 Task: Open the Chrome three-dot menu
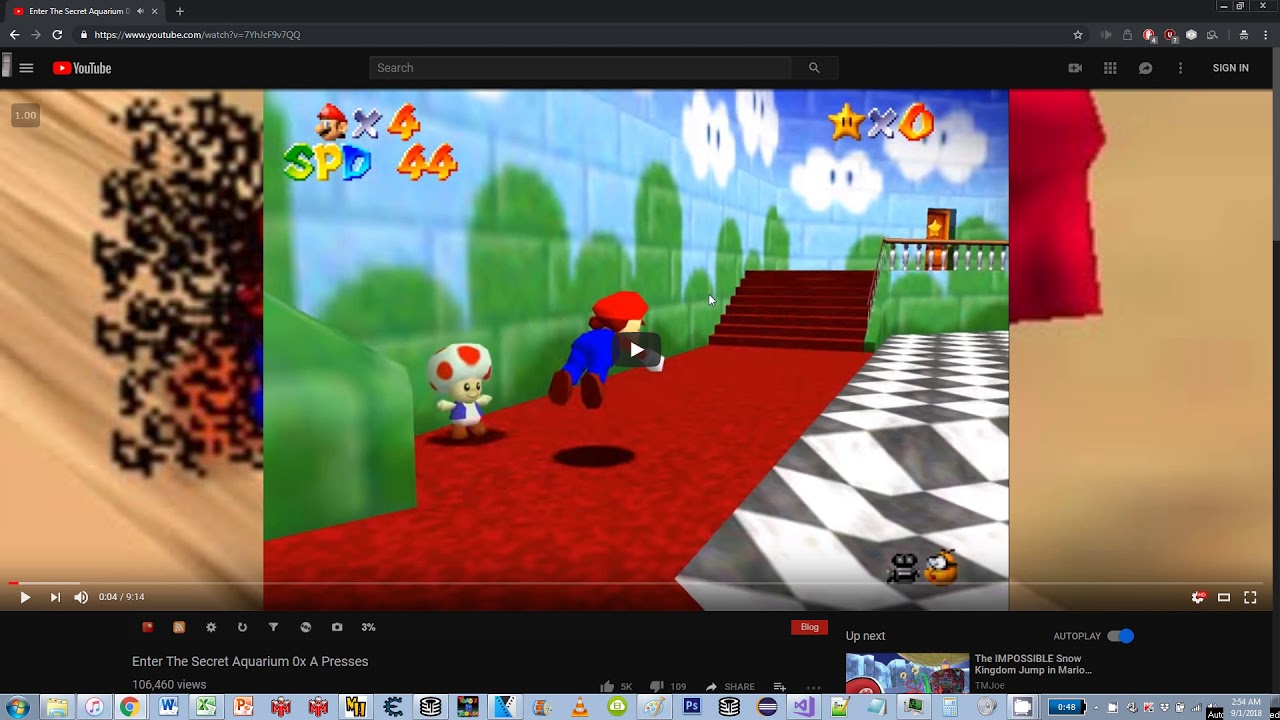(1264, 34)
